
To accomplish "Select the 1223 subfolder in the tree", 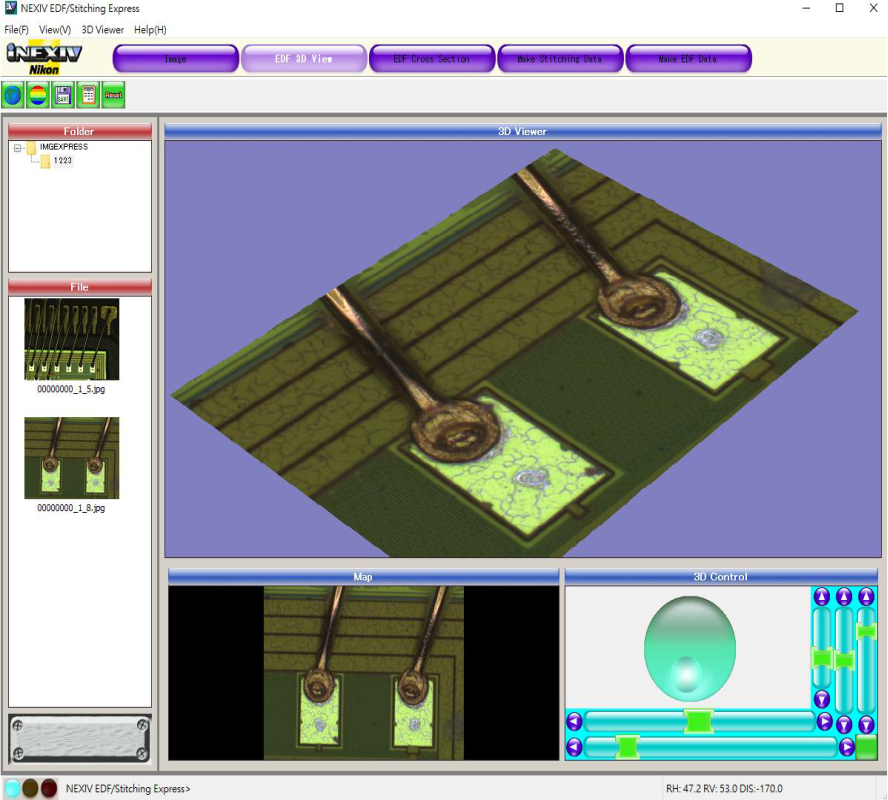I will pos(63,161).
